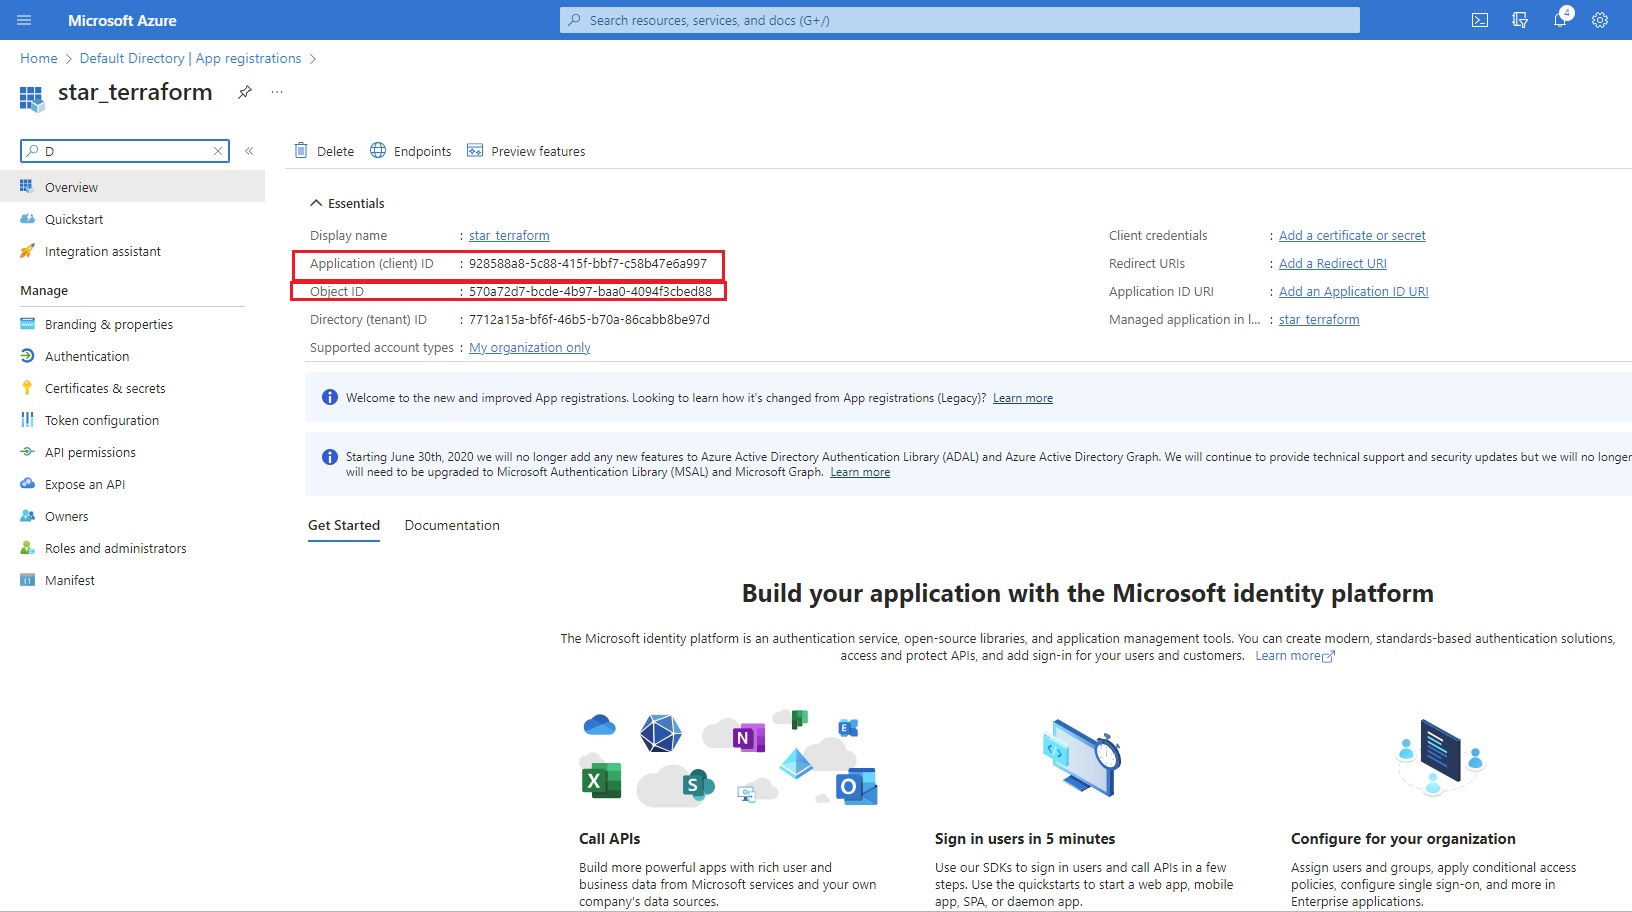Click the Expose an API icon
The width and height of the screenshot is (1632, 912).
27,484
